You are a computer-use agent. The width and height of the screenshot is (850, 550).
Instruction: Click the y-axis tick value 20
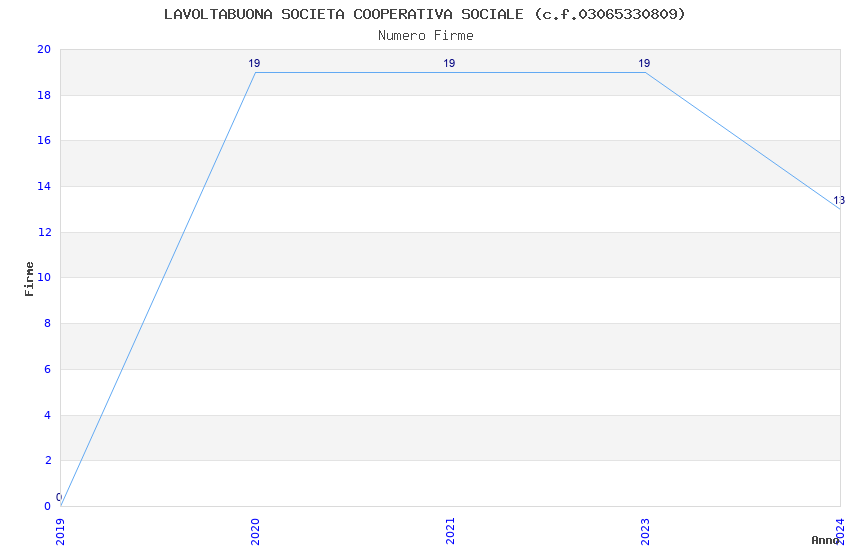[x=44, y=49]
